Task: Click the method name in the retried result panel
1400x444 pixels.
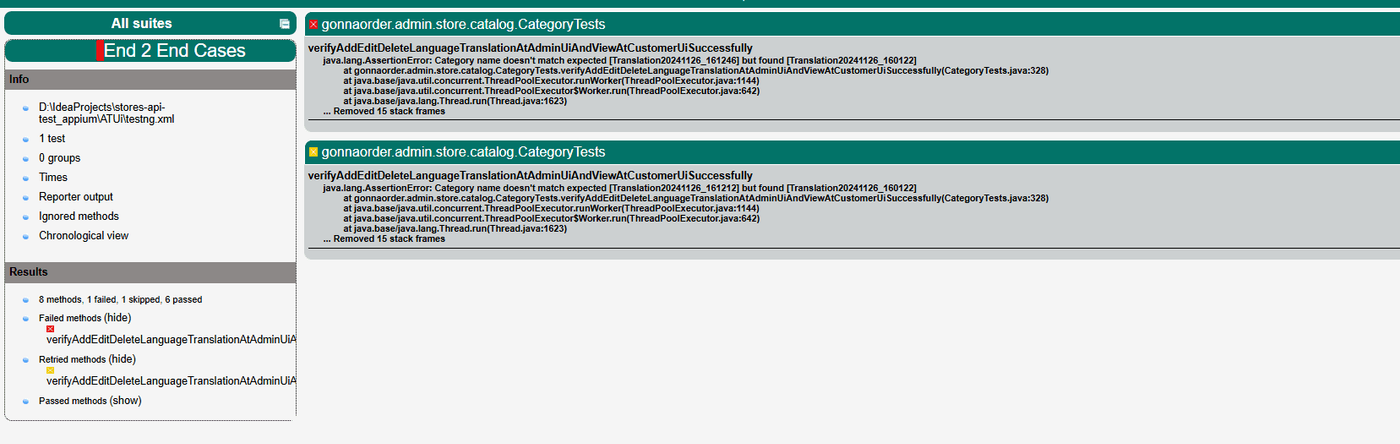Action: [x=530, y=176]
